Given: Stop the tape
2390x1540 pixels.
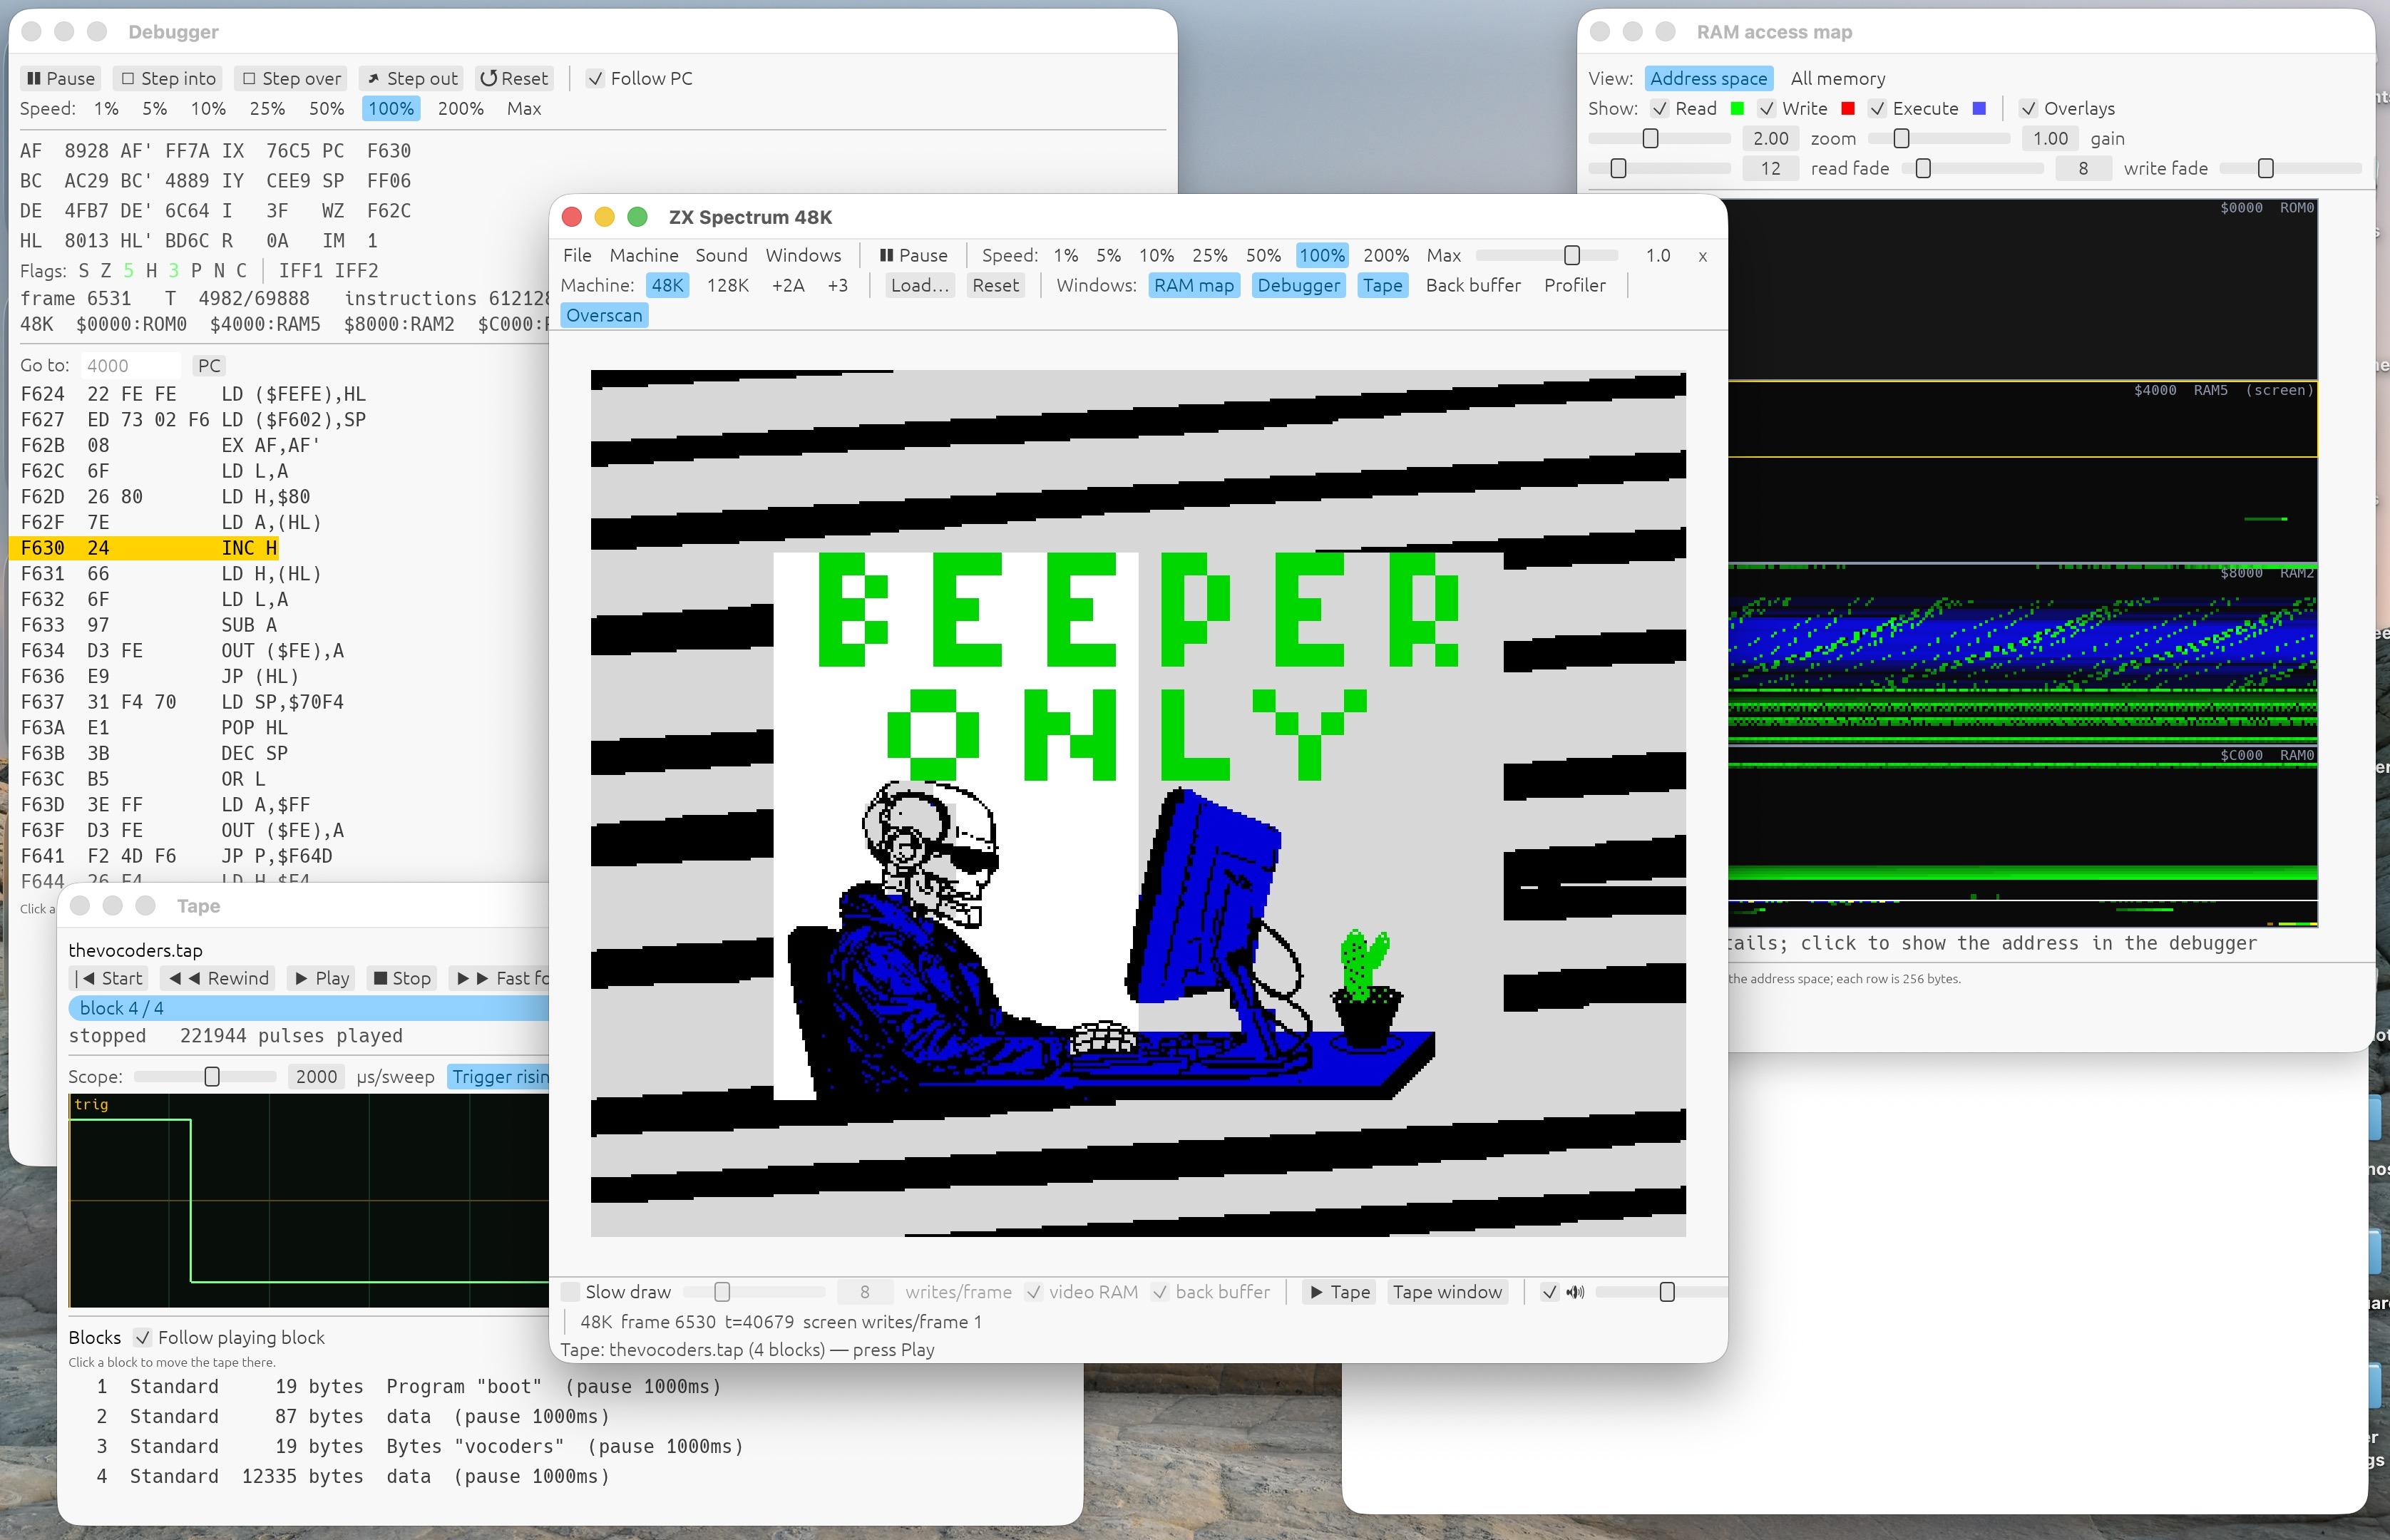Looking at the screenshot, I should tap(402, 979).
